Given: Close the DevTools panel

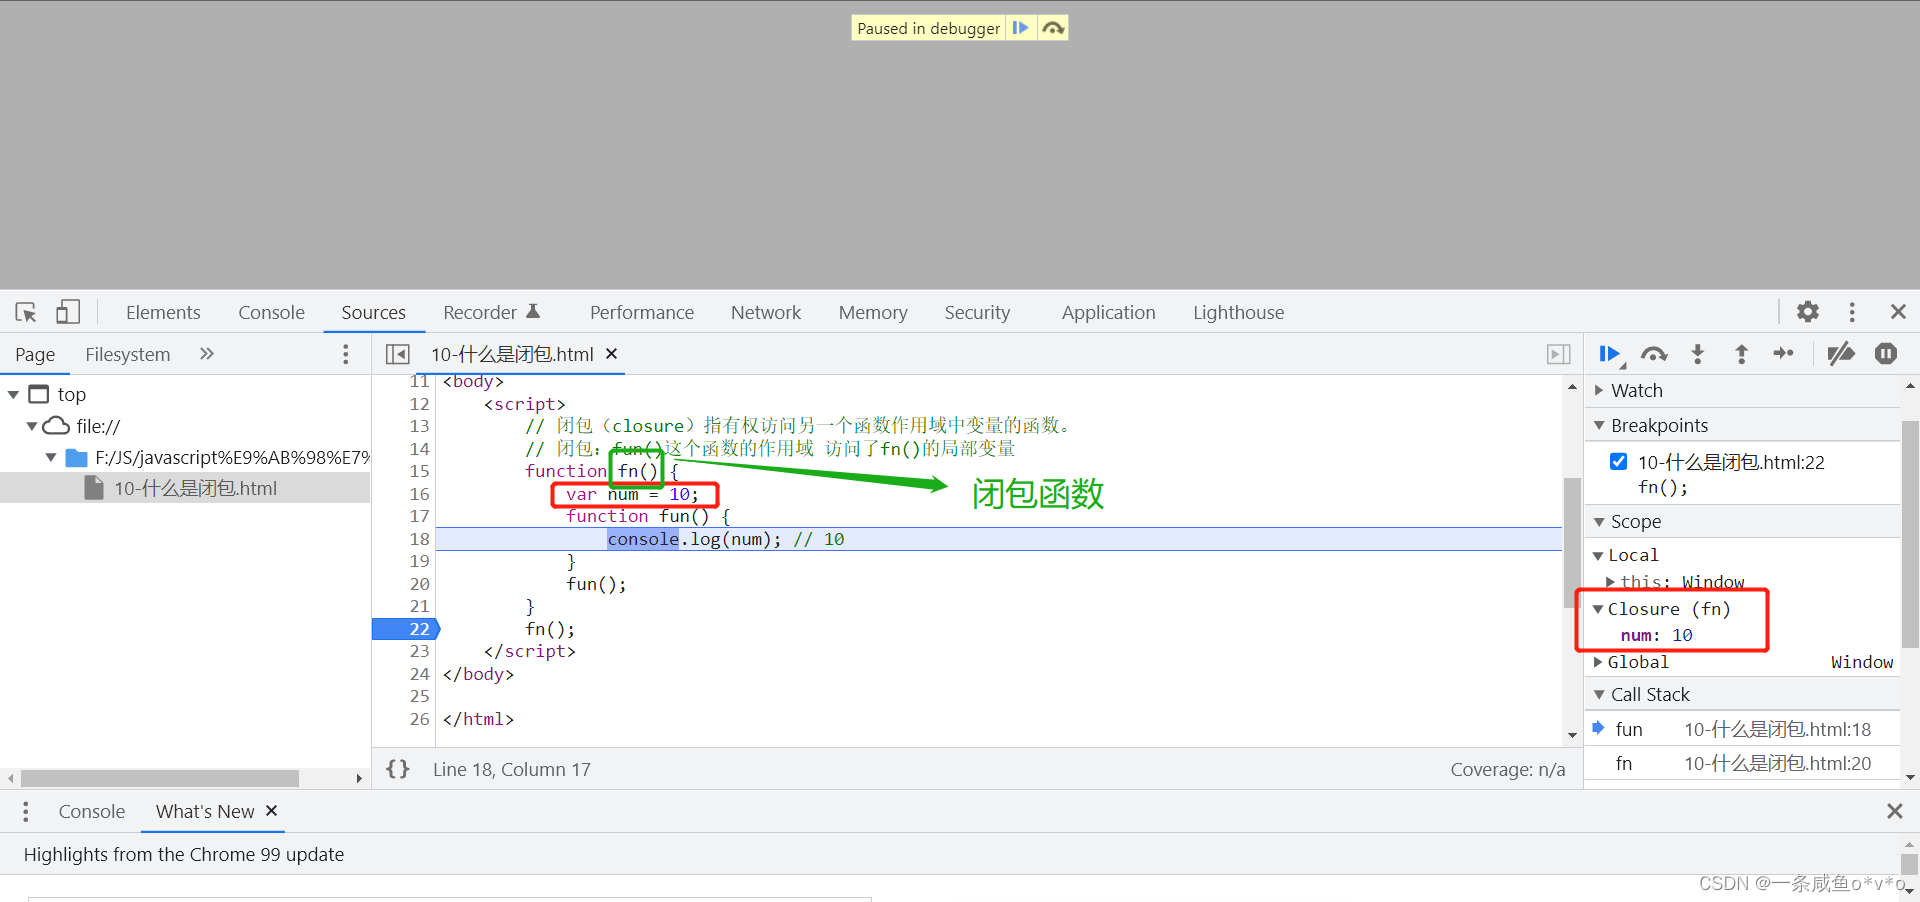Looking at the screenshot, I should coord(1898,312).
